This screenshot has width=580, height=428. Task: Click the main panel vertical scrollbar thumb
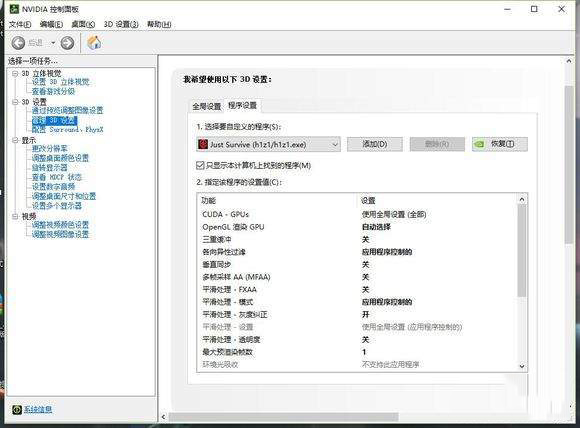569,165
